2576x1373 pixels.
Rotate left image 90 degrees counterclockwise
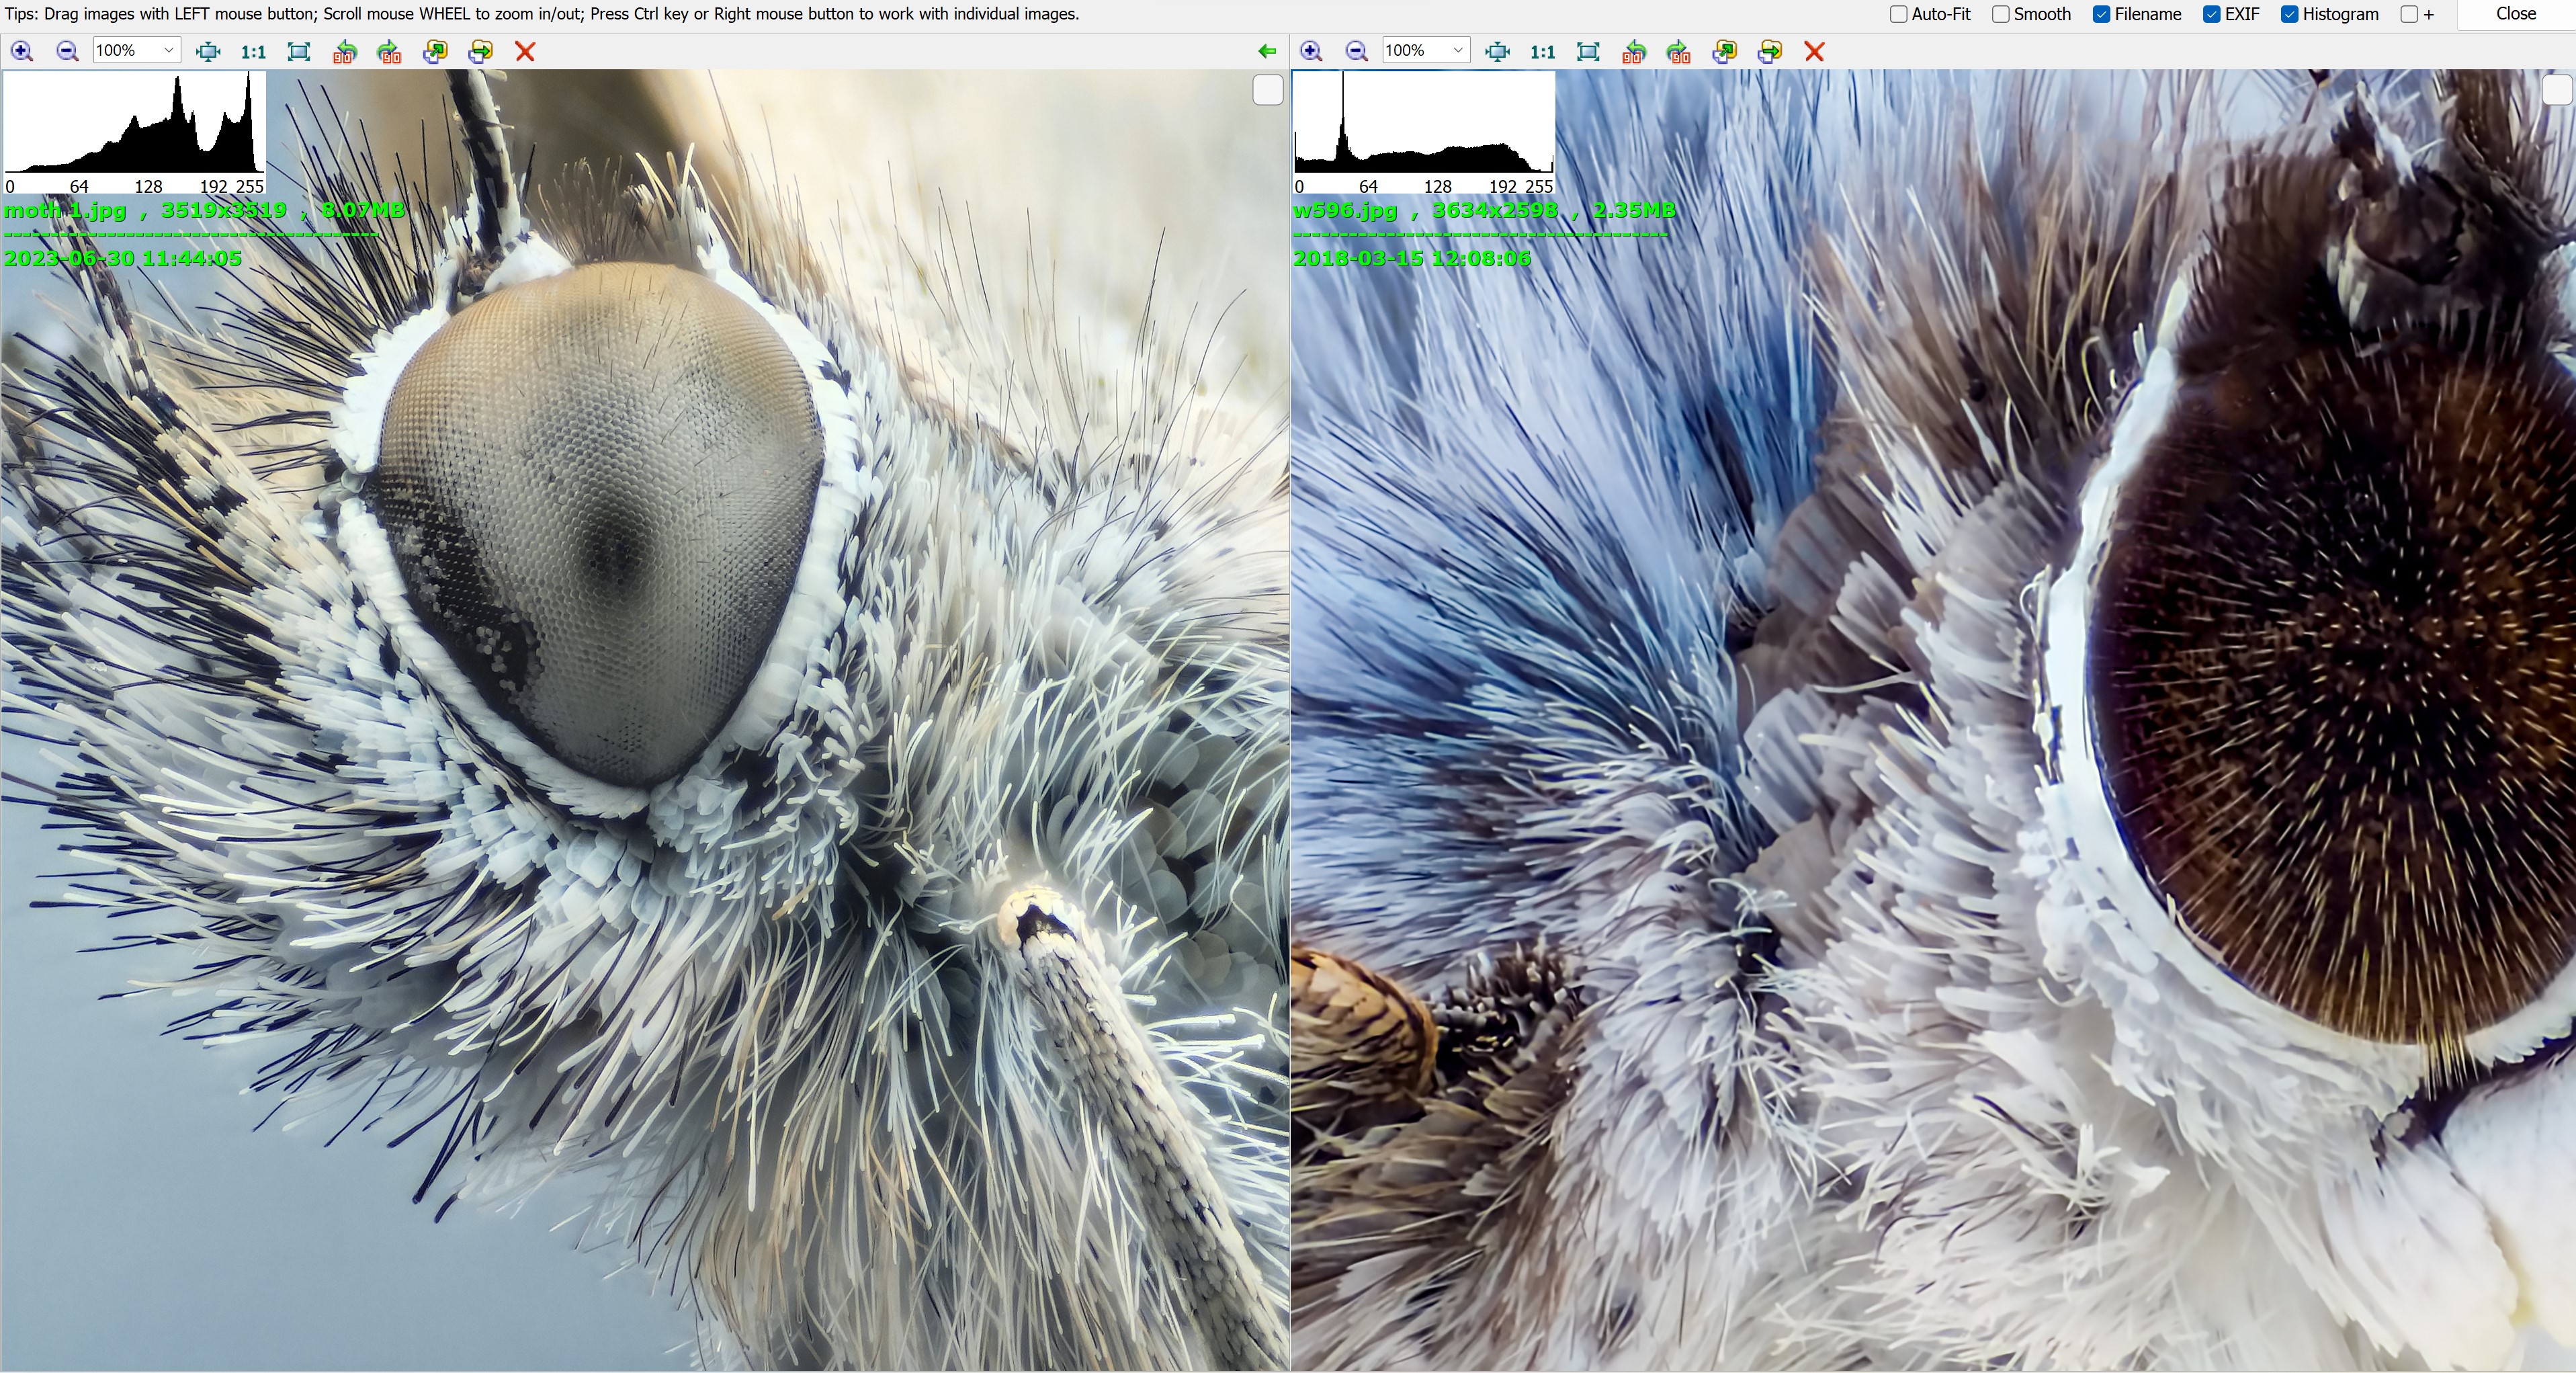(x=345, y=51)
